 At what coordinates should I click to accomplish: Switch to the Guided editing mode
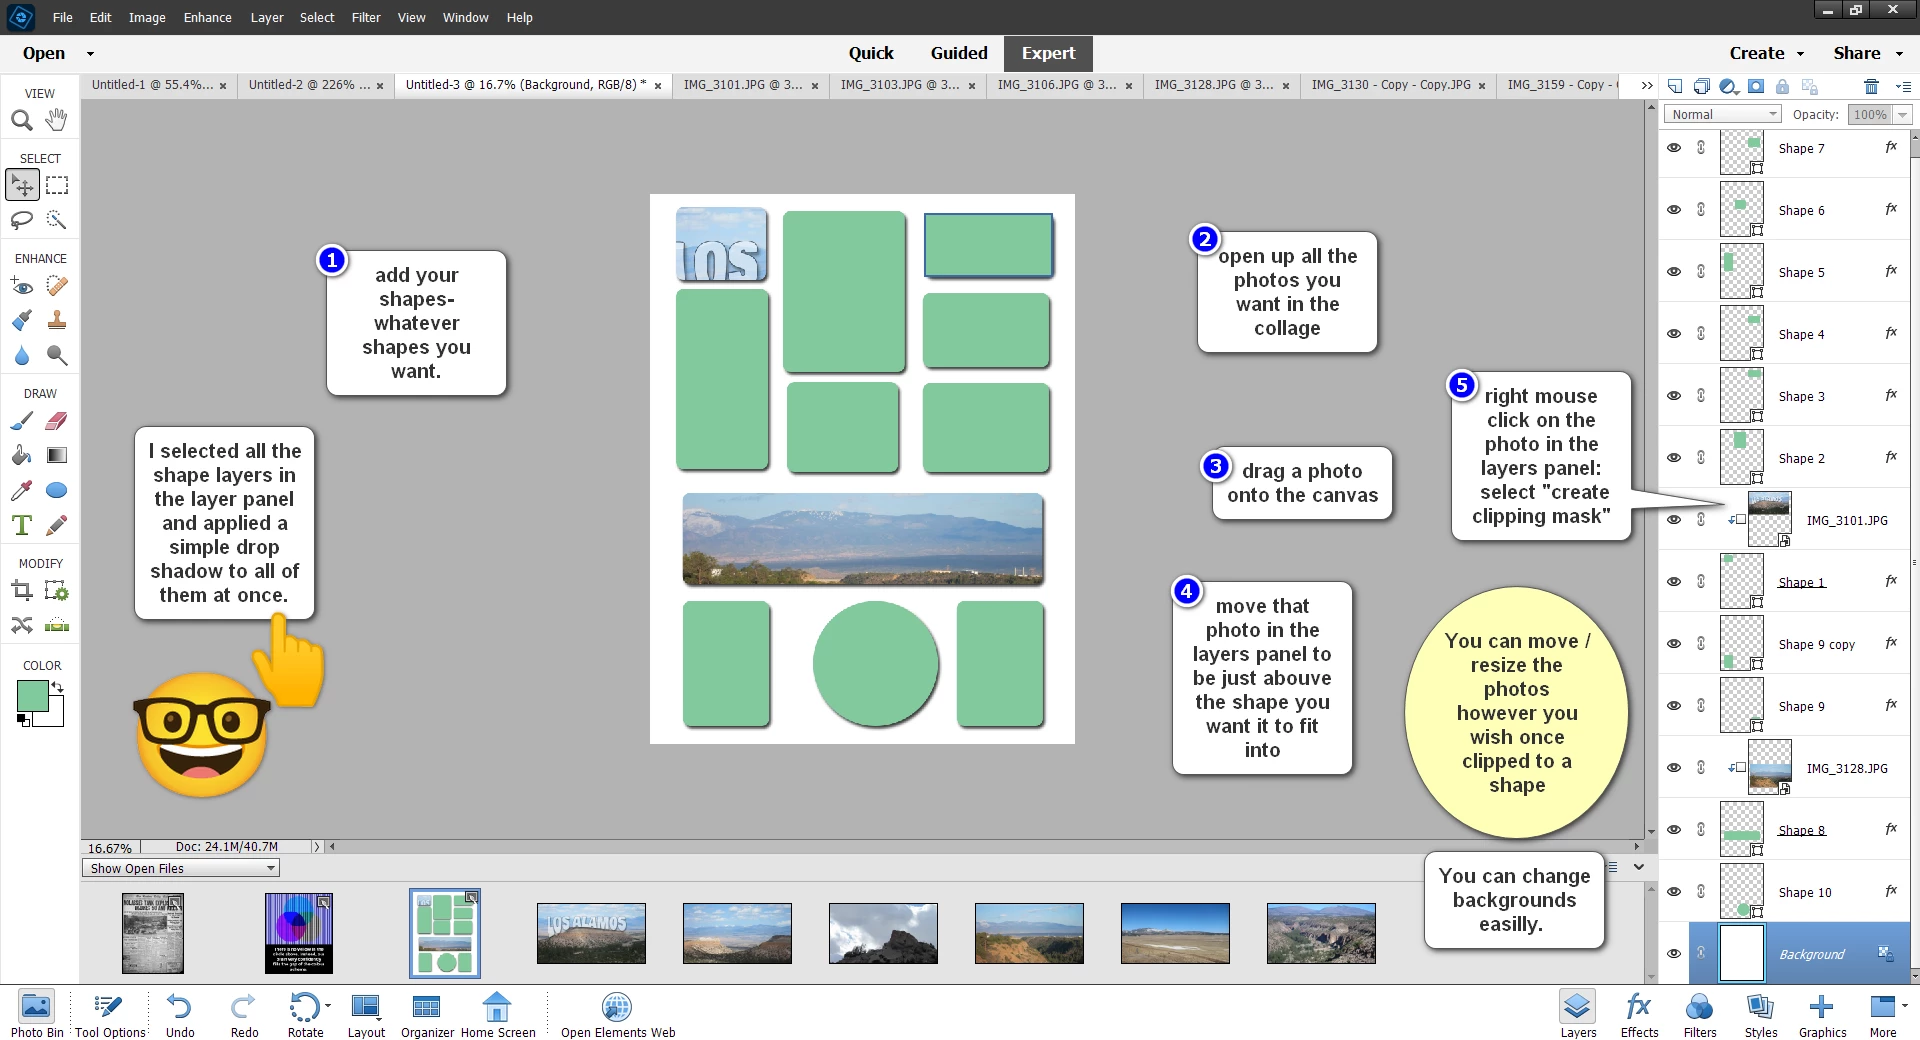[959, 54]
